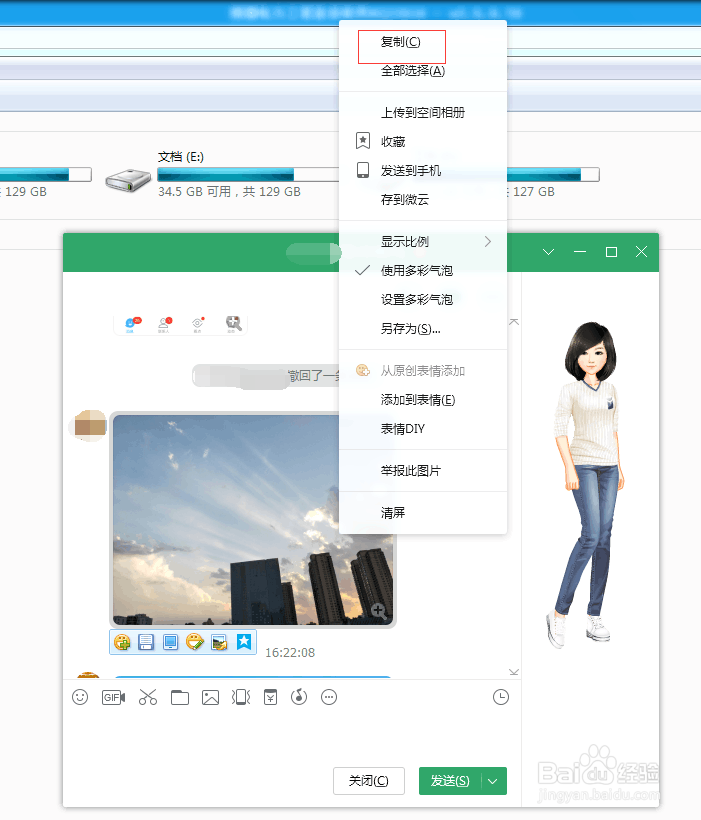Save the photo with the floppy disk icon
Viewport: 701px width, 820px height.
146,642
